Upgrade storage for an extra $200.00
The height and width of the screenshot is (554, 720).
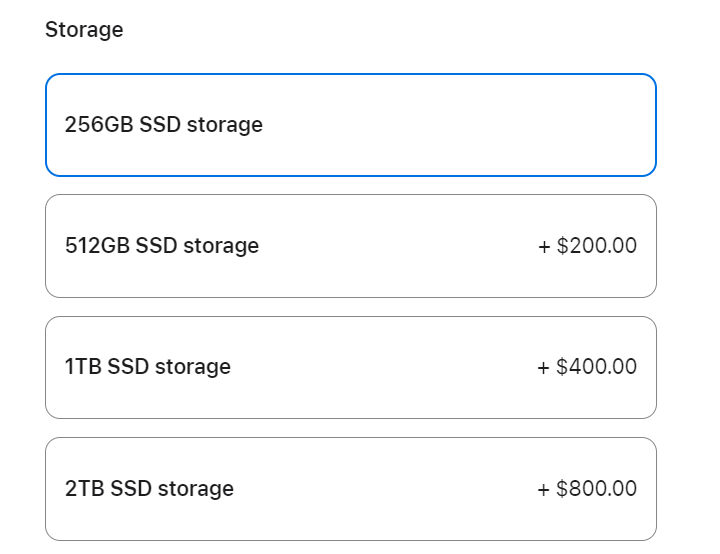(x=351, y=246)
